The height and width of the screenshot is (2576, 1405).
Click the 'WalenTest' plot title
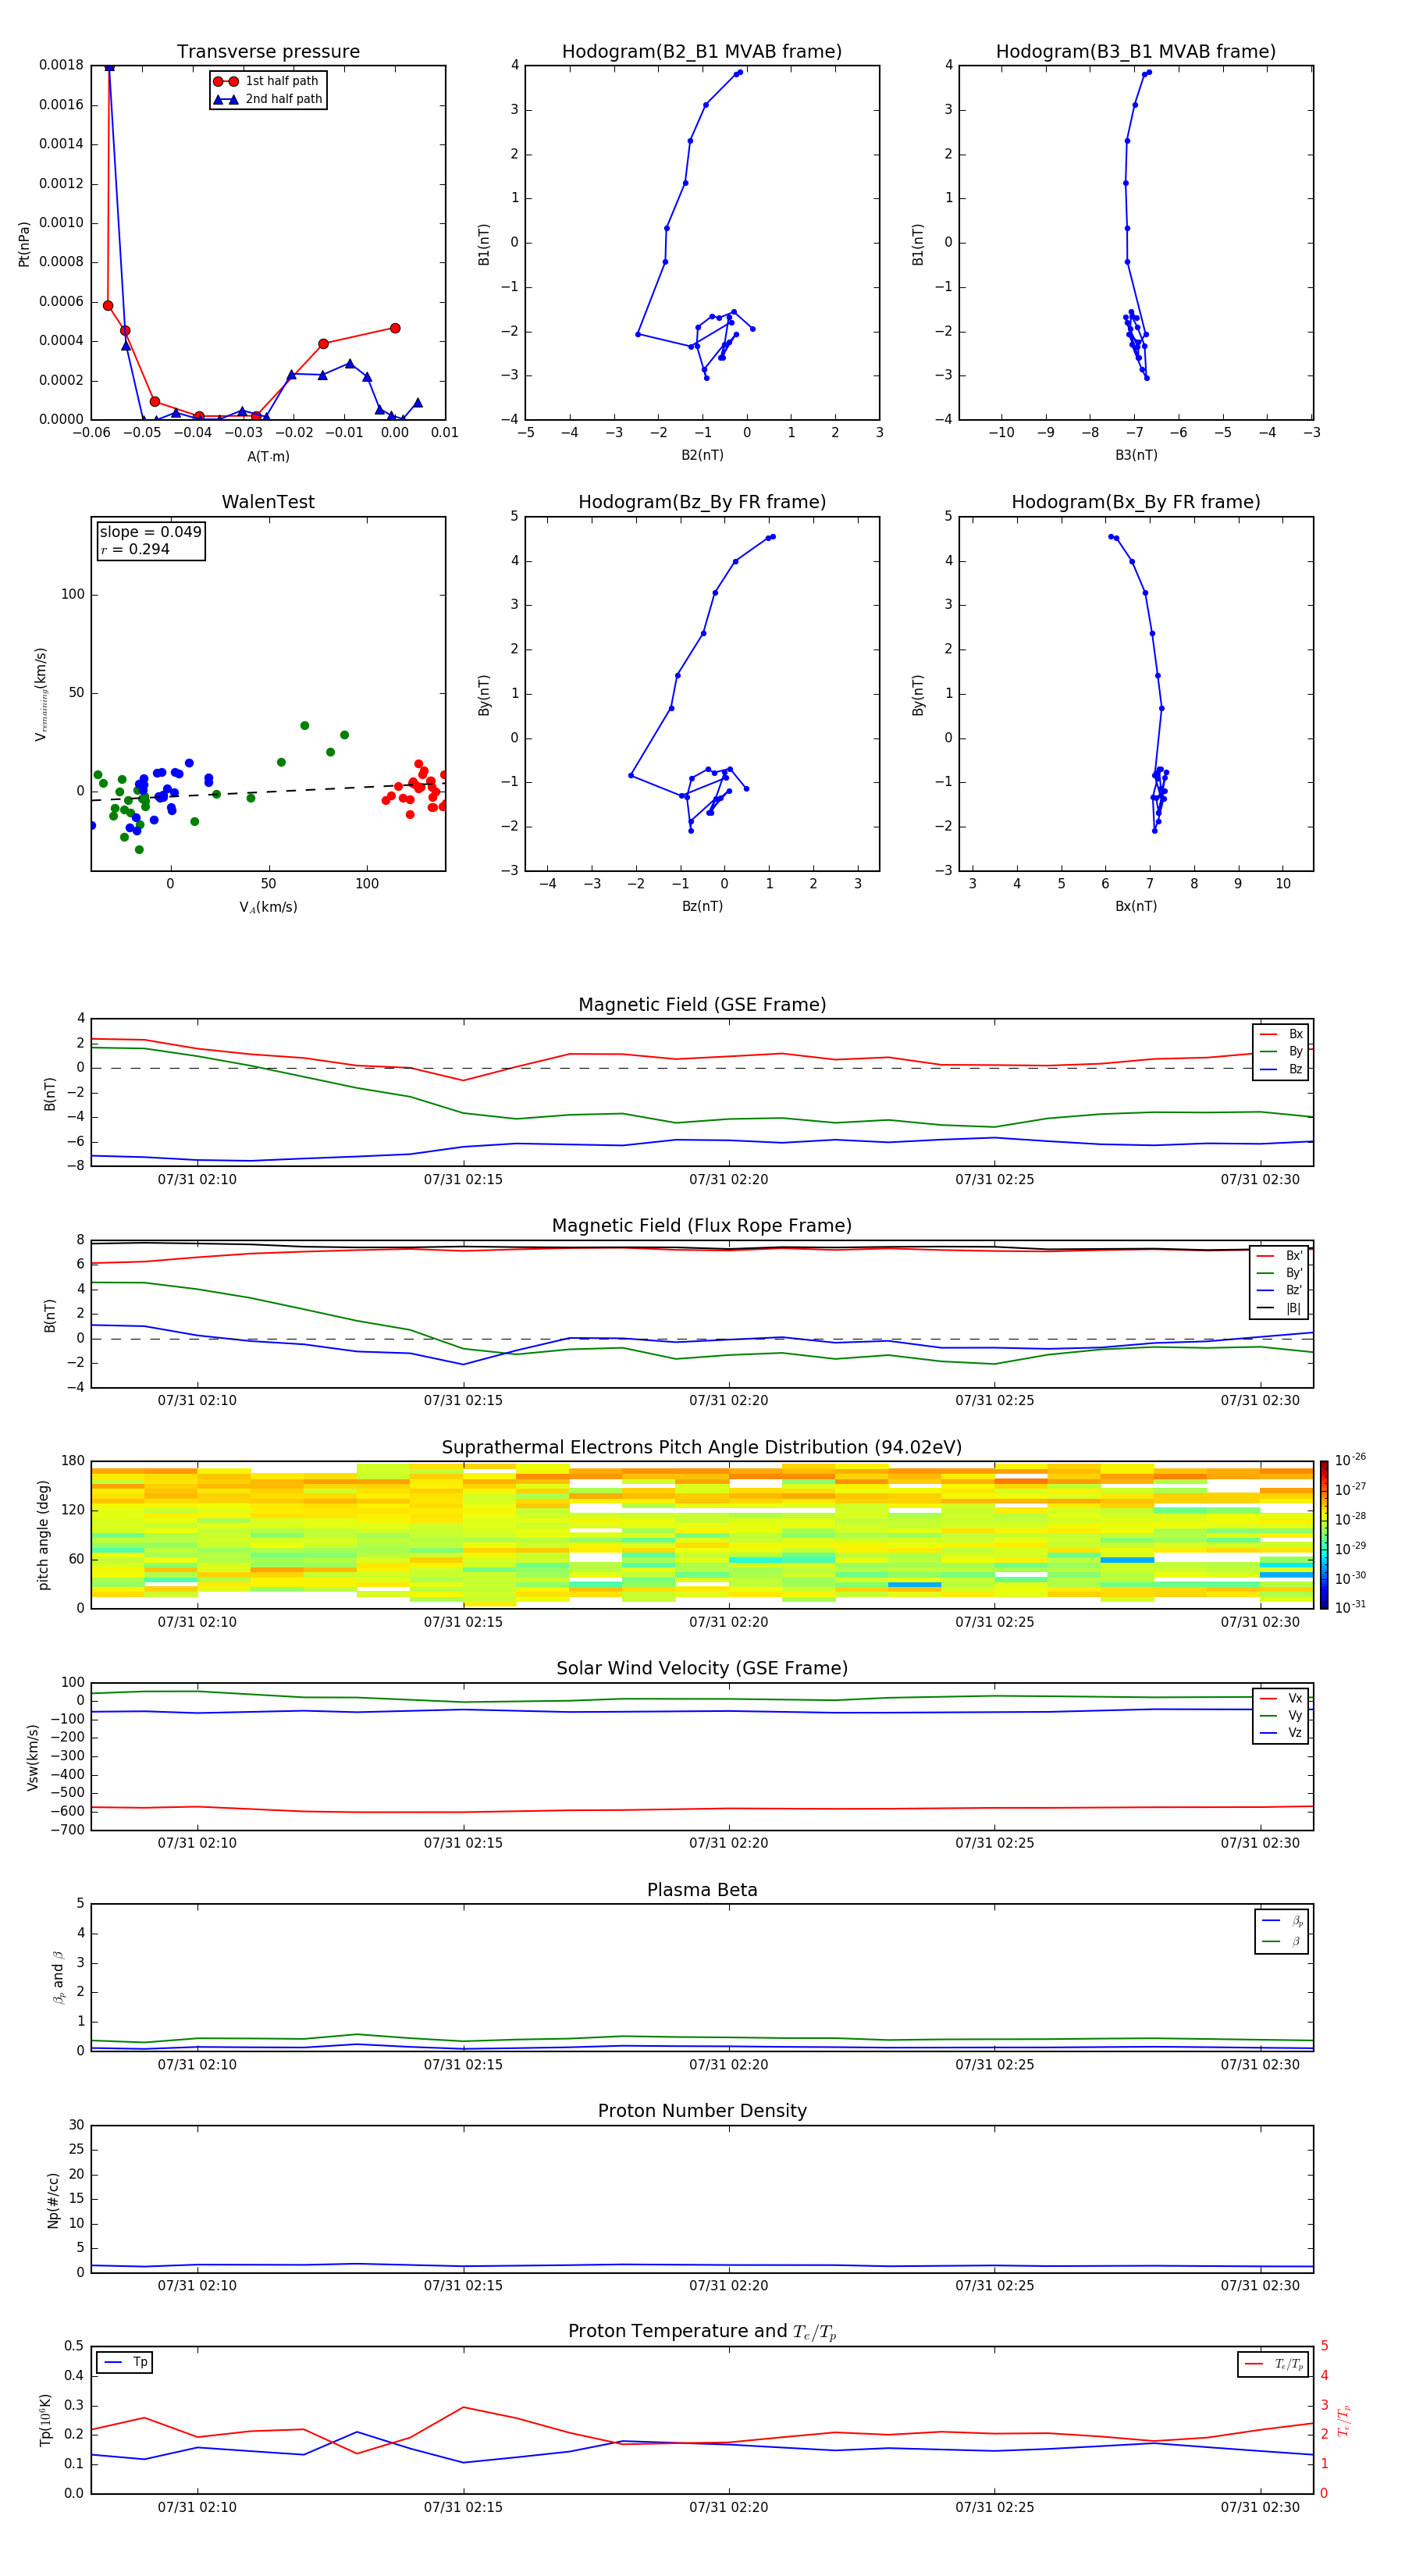268,502
